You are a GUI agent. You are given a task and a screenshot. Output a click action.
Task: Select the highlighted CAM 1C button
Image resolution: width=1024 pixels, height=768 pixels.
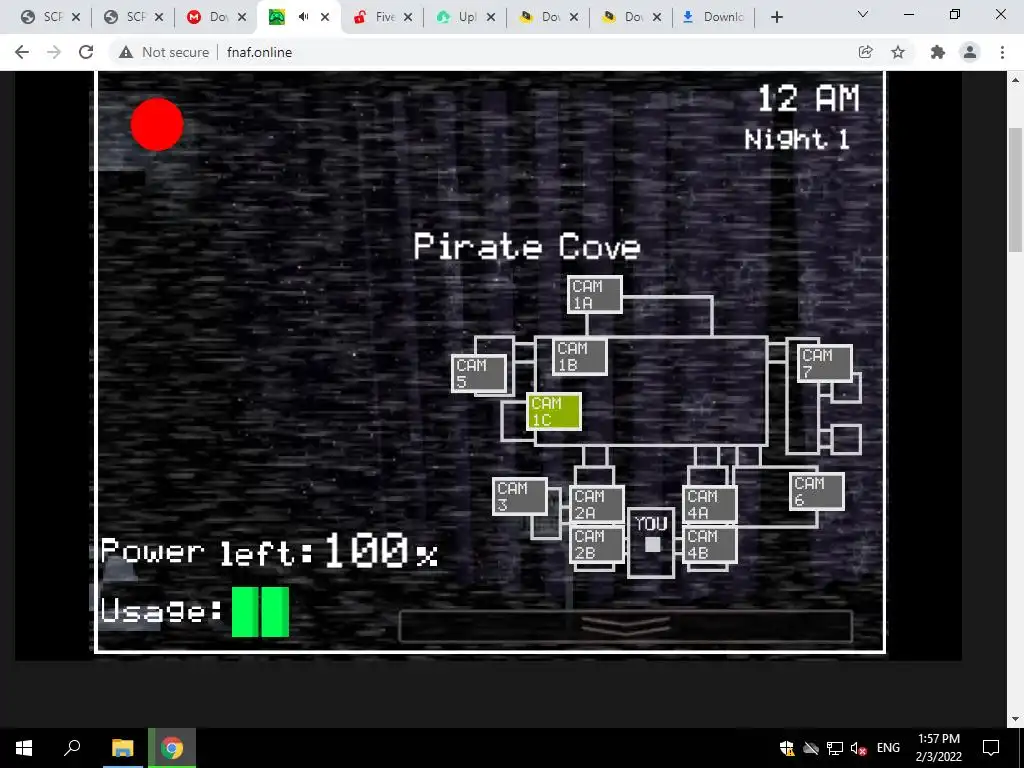coord(554,411)
